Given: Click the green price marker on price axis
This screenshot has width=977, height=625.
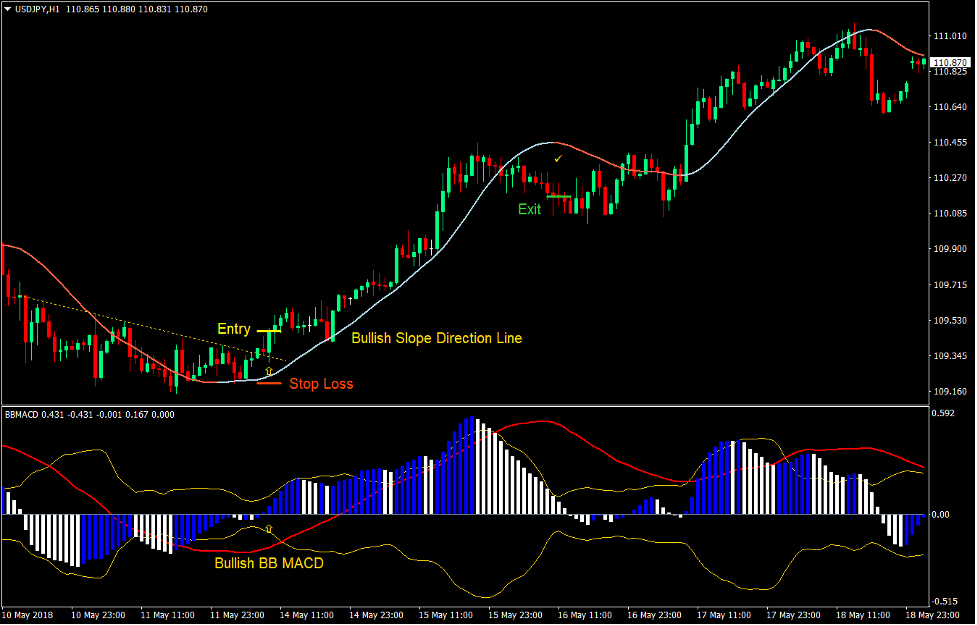Looking at the screenshot, I should point(924,62).
